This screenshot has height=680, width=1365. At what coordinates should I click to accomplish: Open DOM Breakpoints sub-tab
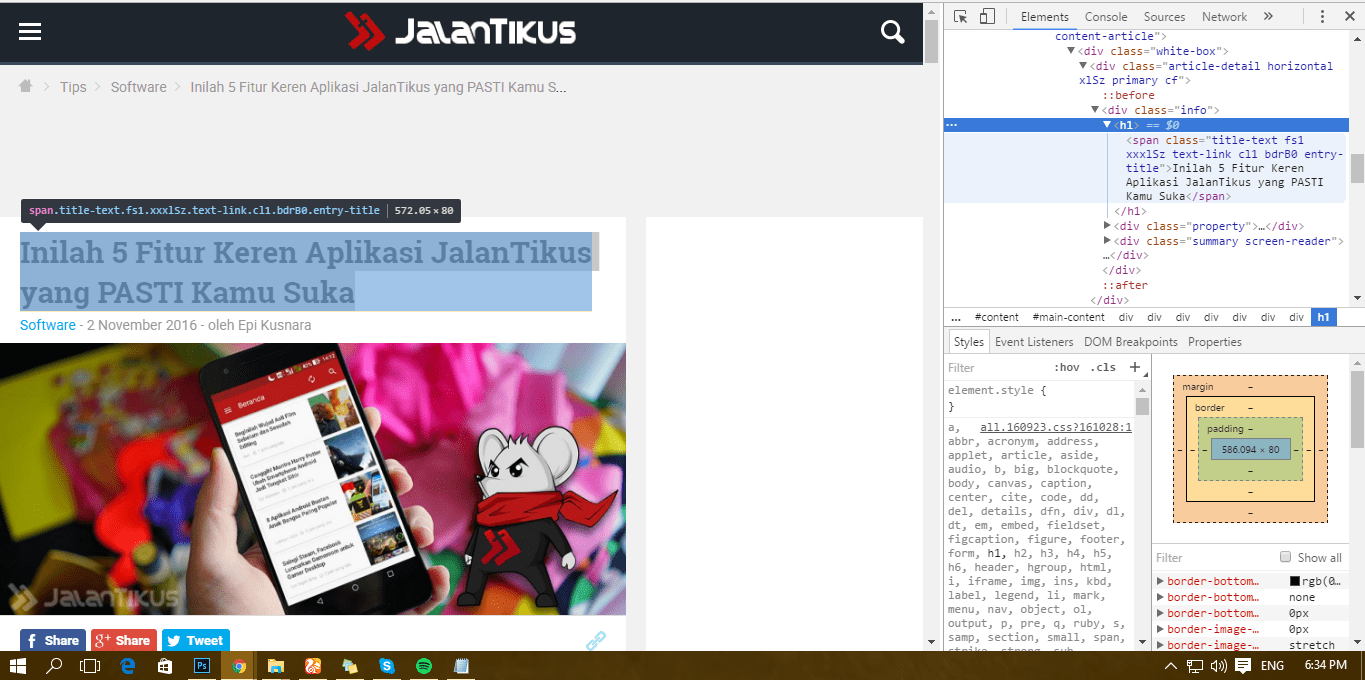(x=1131, y=342)
